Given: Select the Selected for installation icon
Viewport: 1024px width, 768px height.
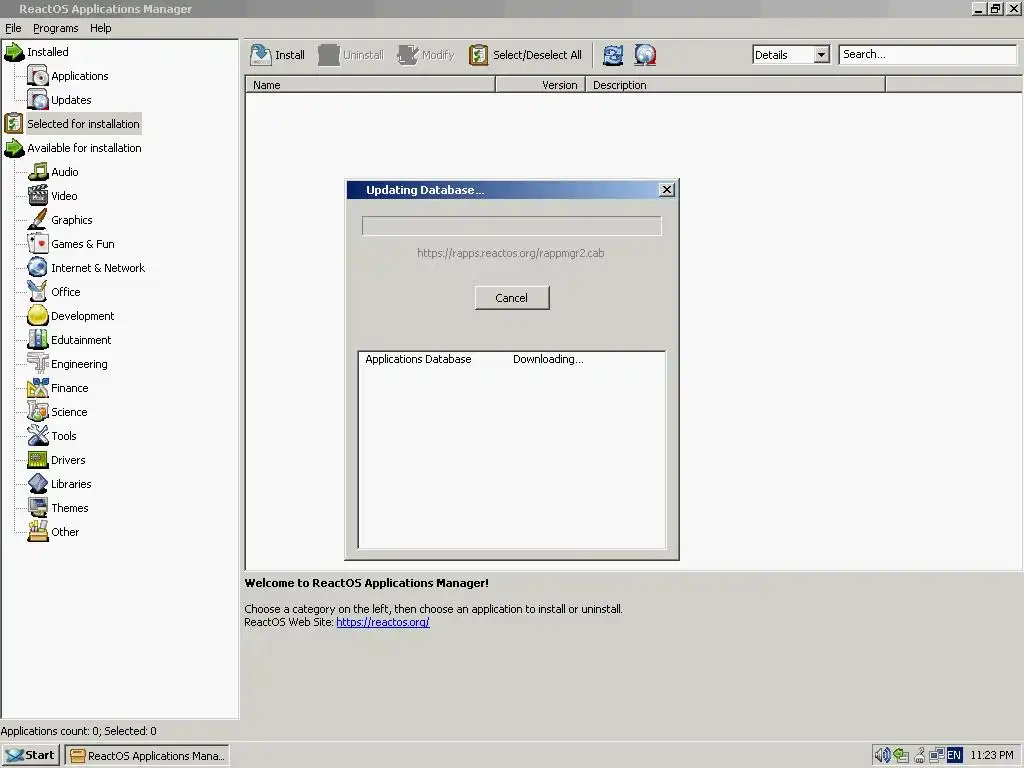Looking at the screenshot, I should 14,123.
